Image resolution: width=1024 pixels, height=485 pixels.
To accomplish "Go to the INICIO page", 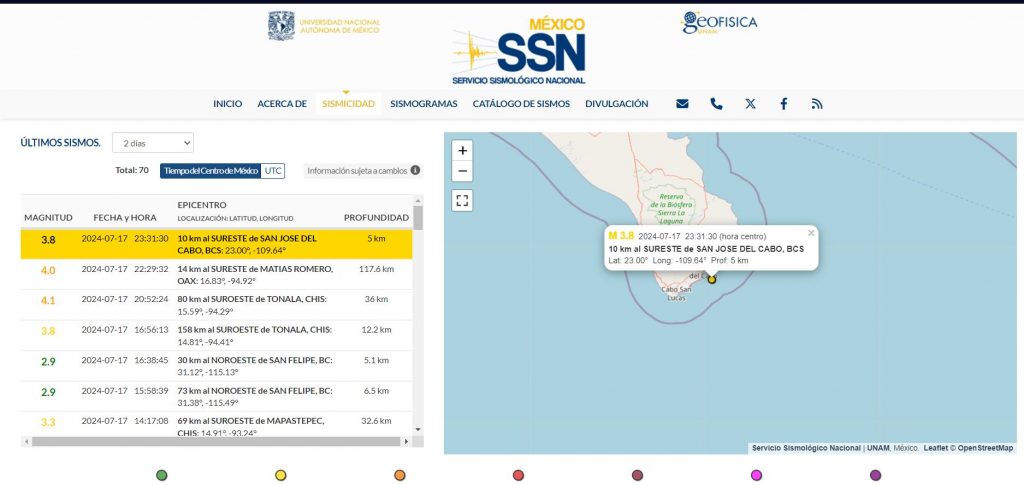I will tap(227, 104).
